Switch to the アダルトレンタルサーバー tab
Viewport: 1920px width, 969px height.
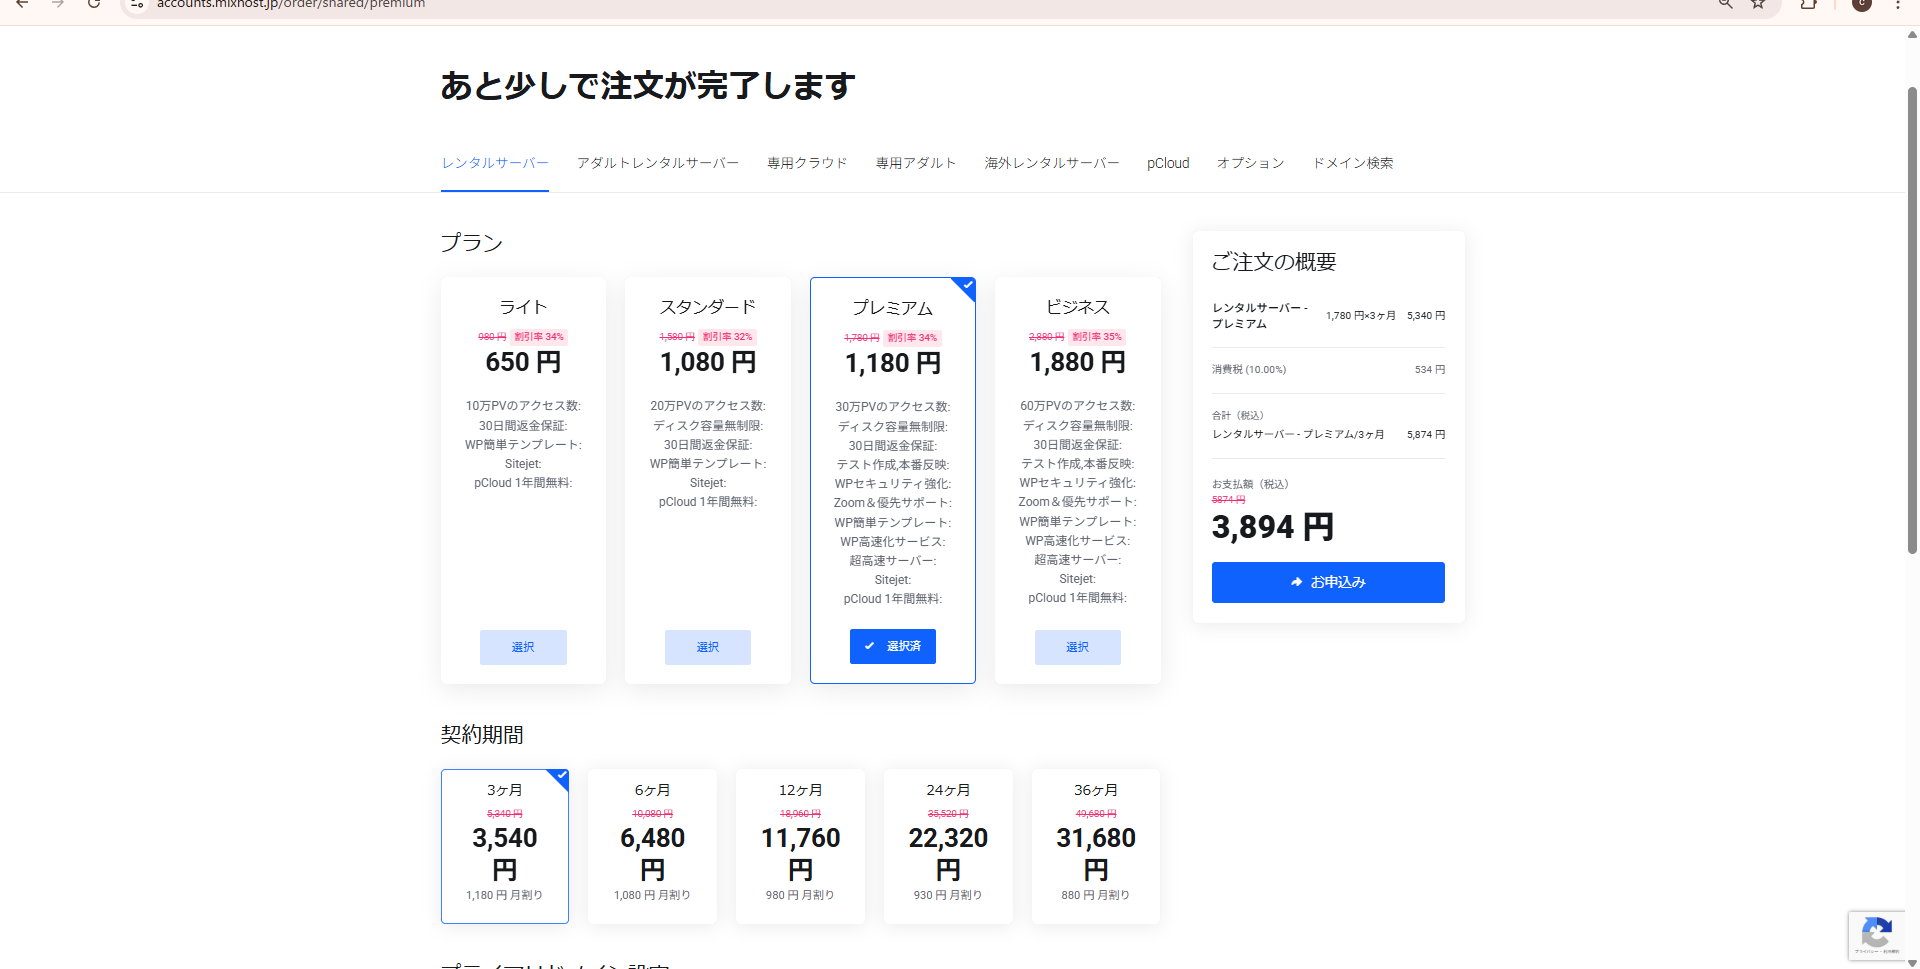(x=657, y=163)
